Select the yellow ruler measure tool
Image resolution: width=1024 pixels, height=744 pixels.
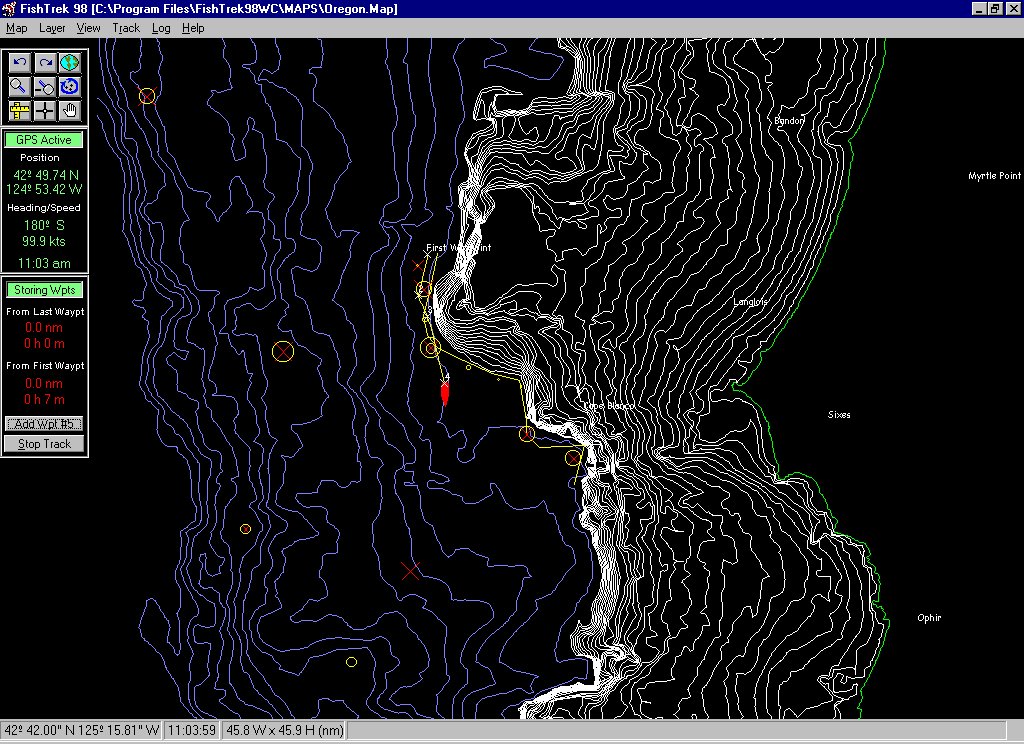19,111
